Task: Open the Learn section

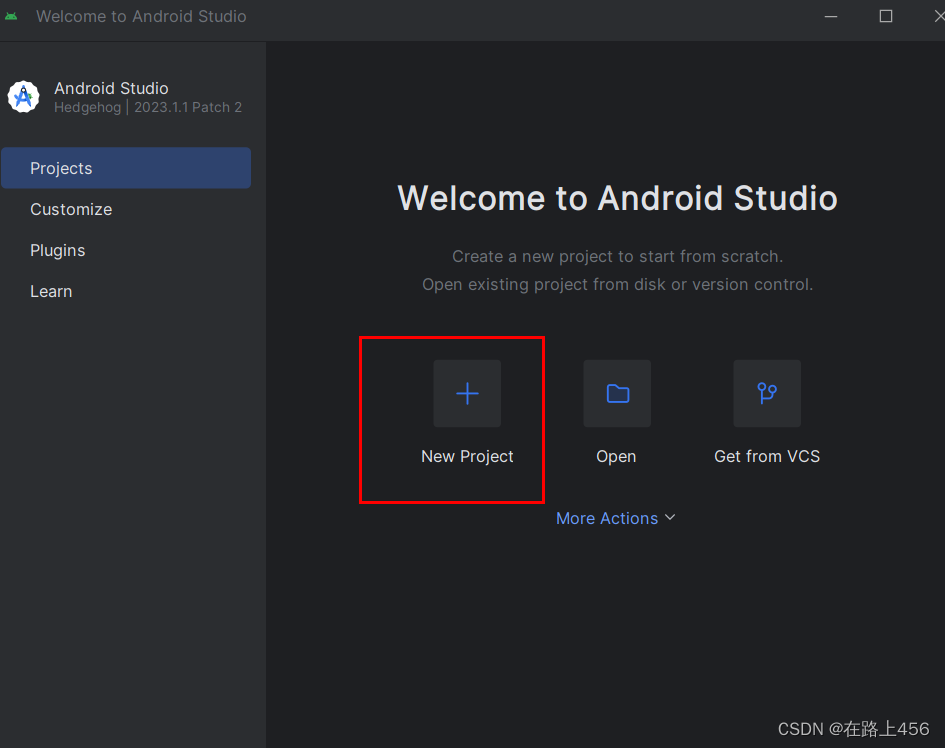Action: [51, 291]
